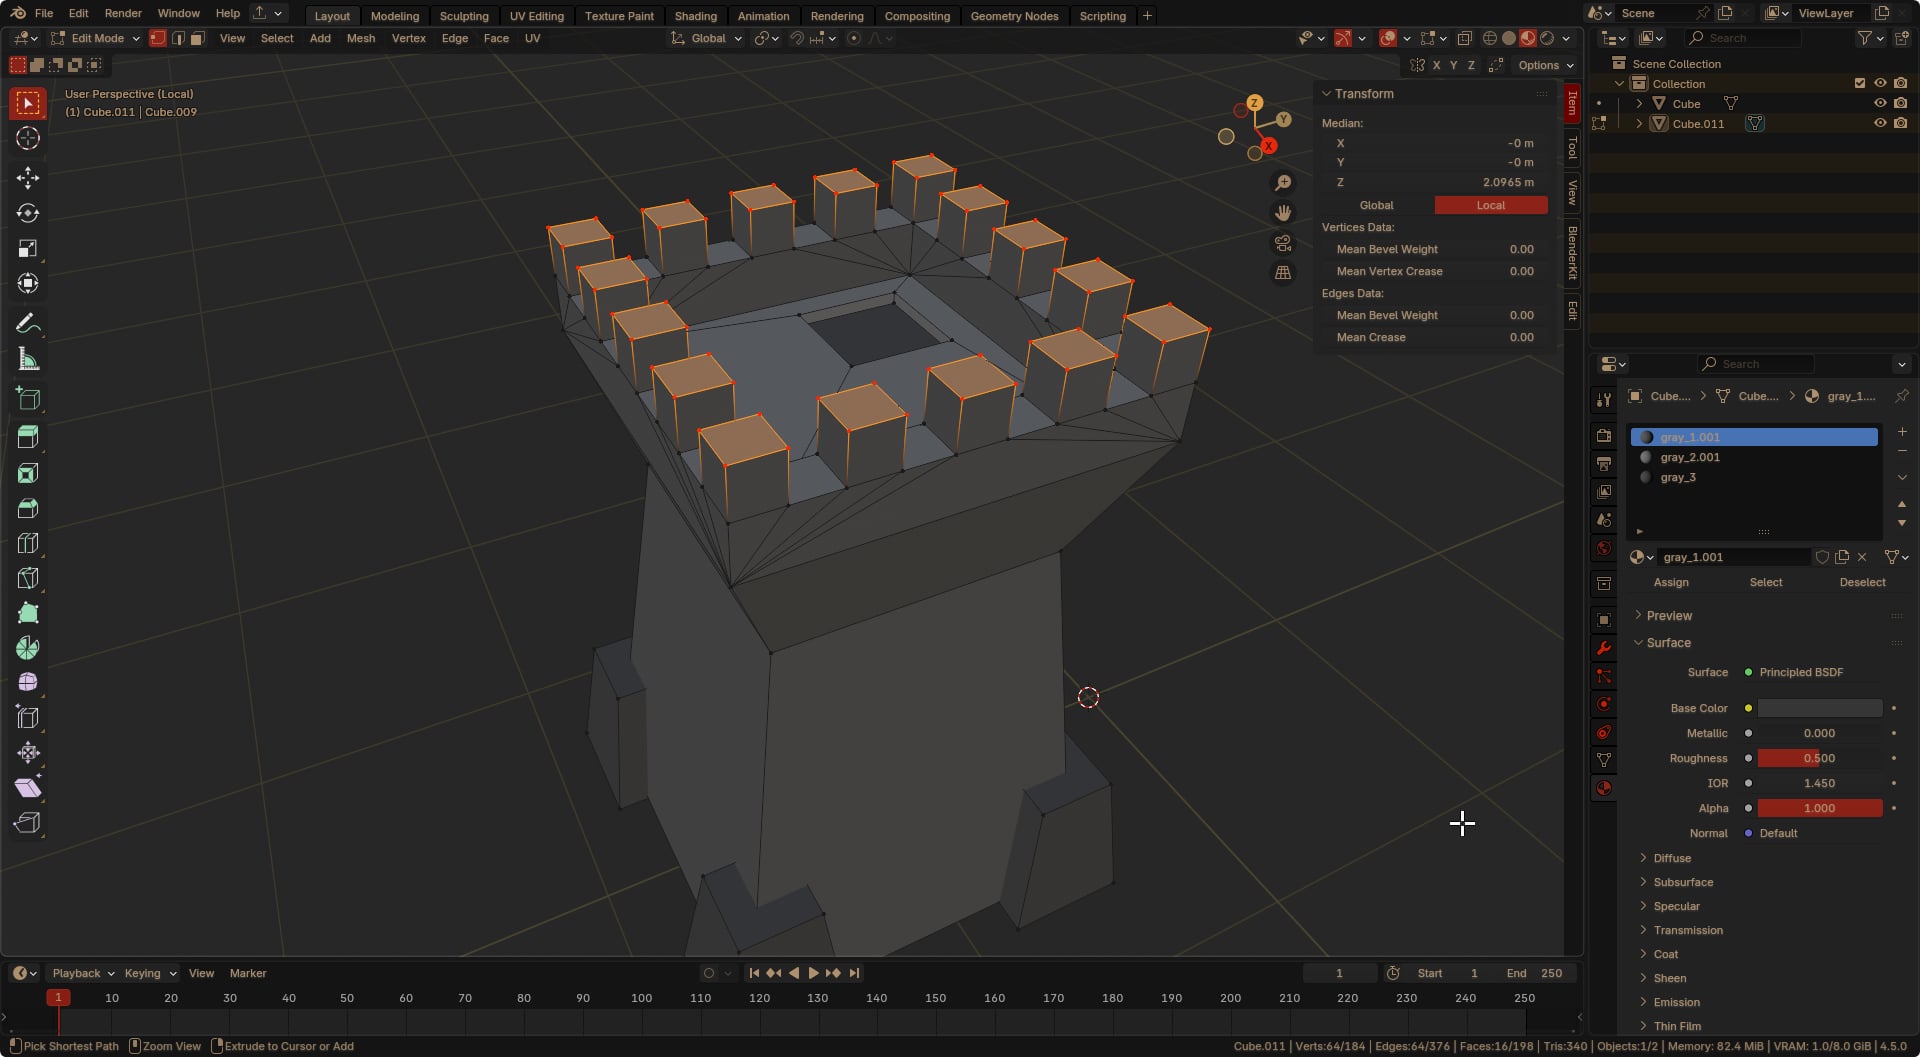
Task: Expand the Cube object in outliner
Action: 1639,104
